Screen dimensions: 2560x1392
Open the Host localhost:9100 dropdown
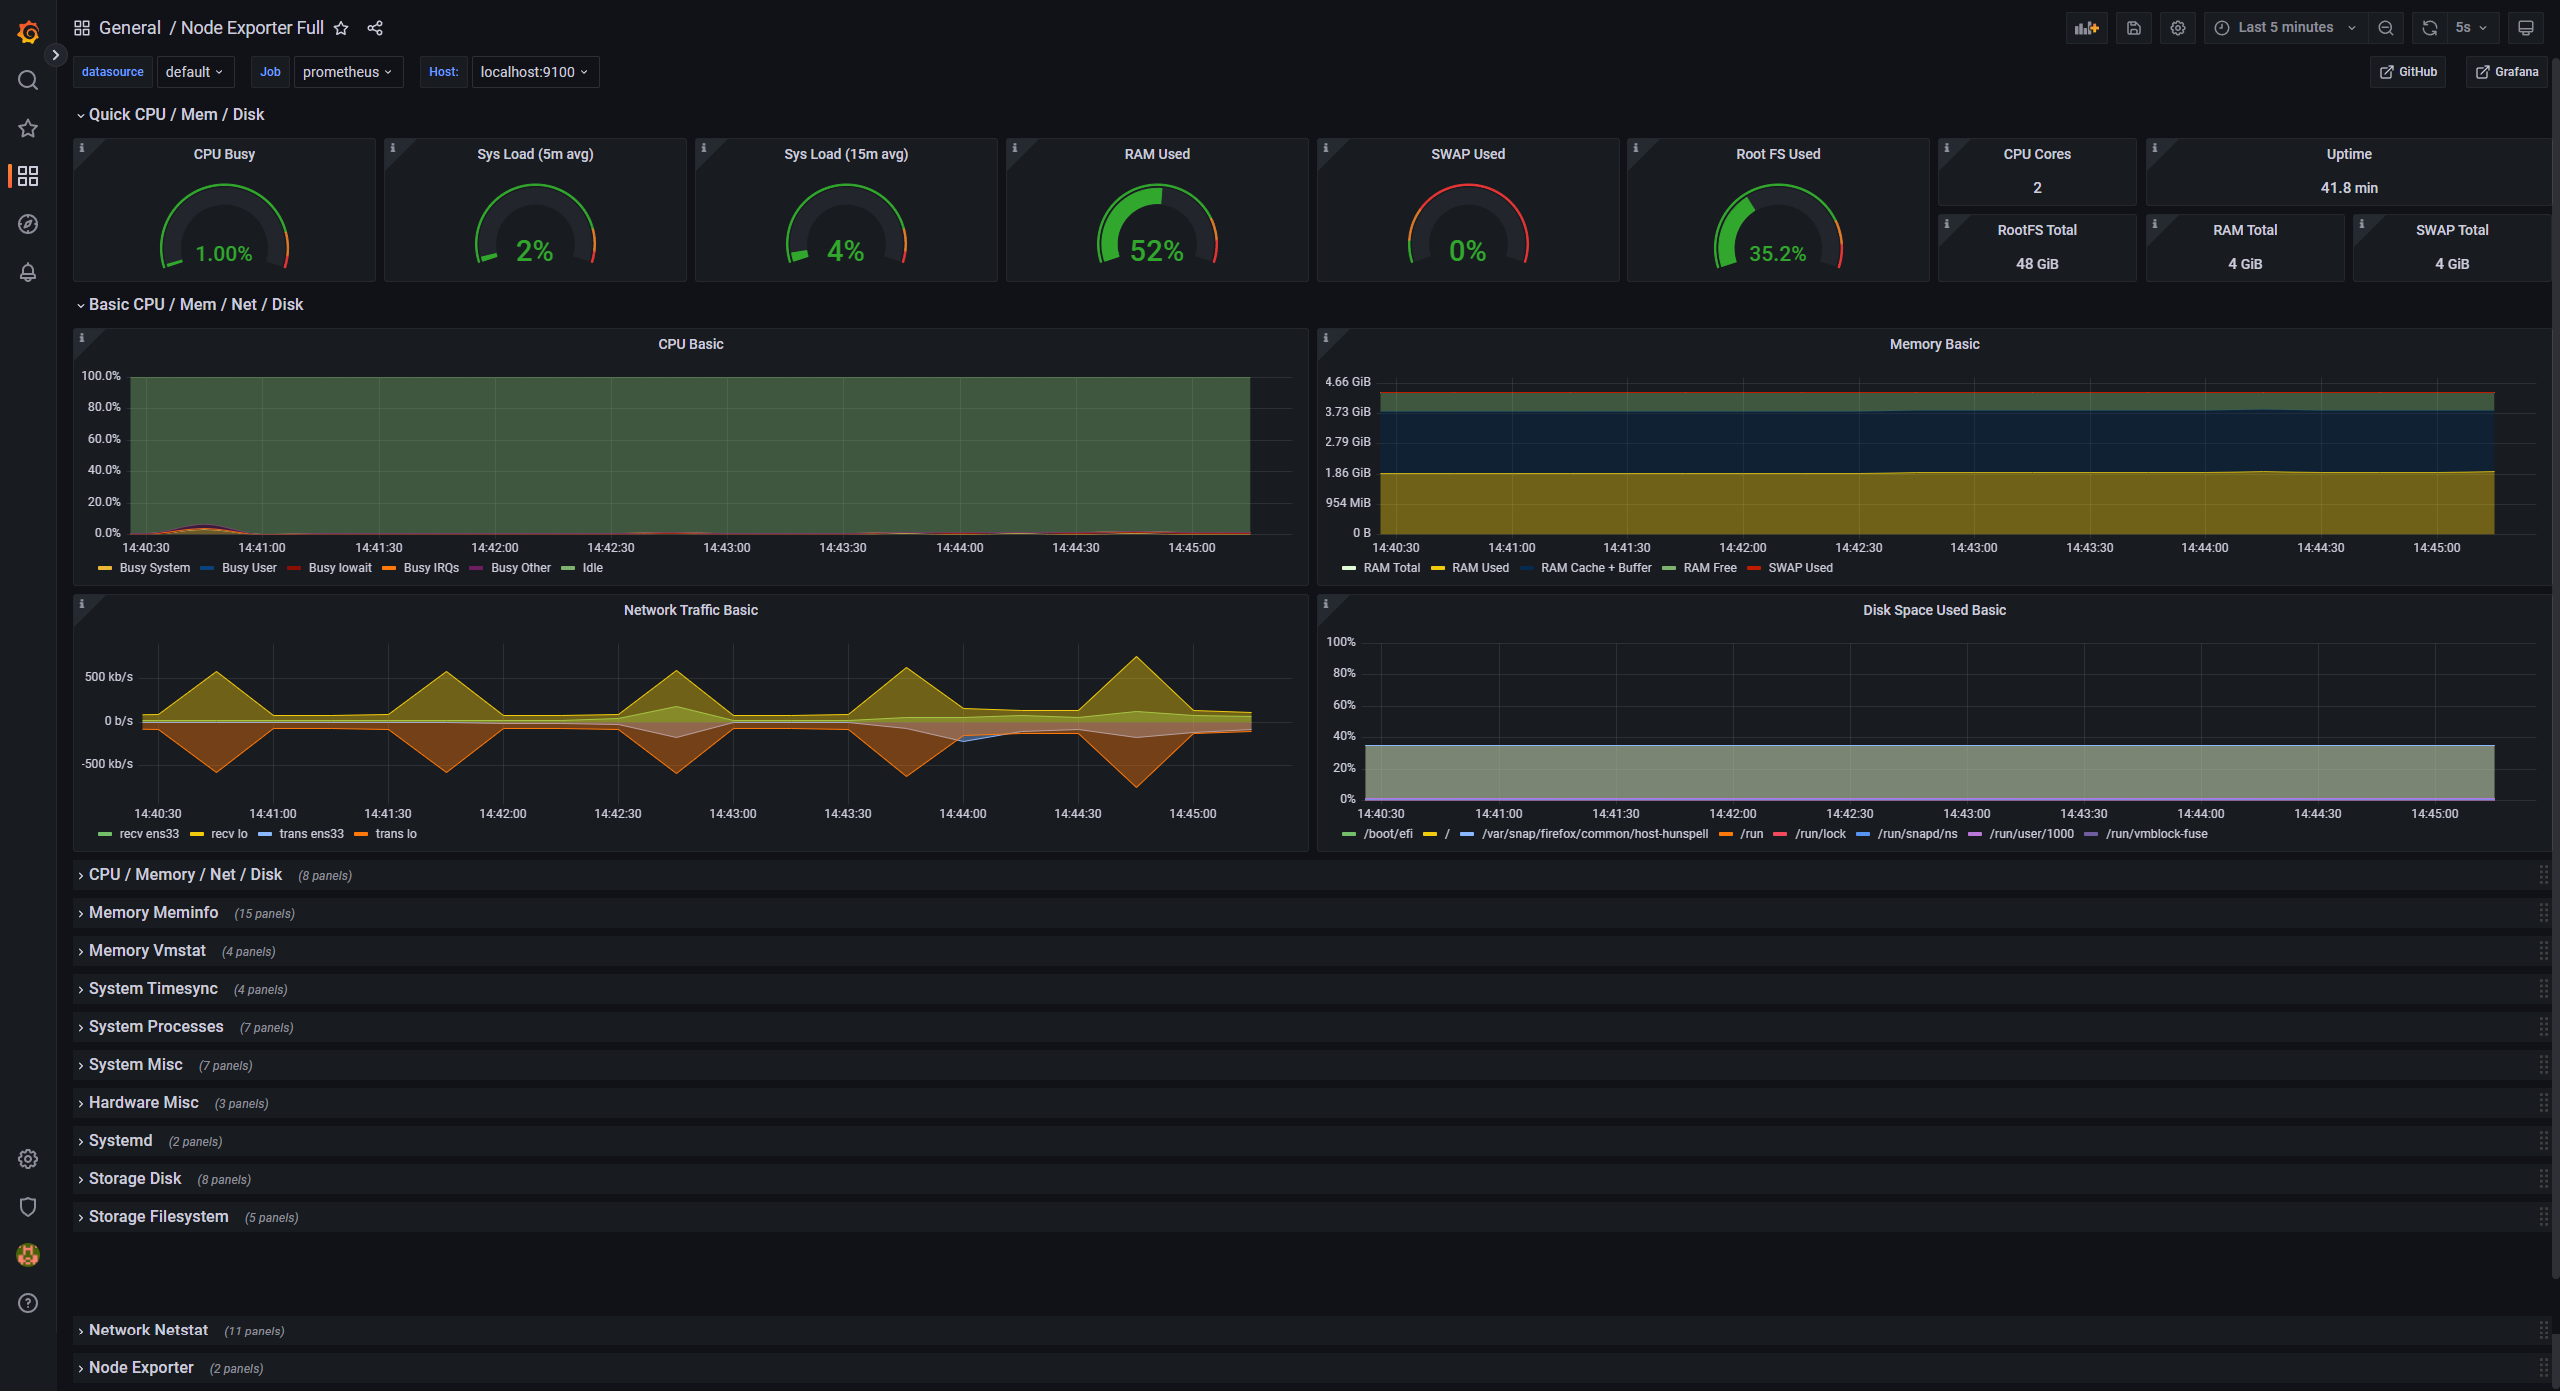[535, 72]
